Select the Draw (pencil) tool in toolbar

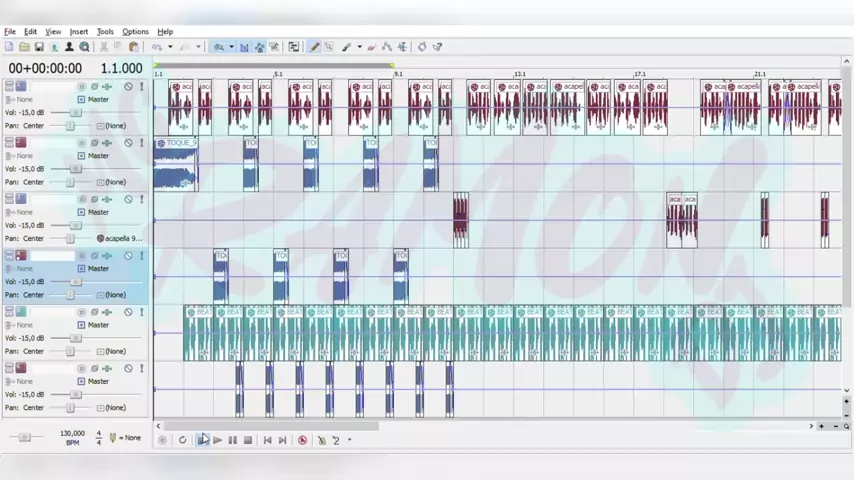coord(314,47)
